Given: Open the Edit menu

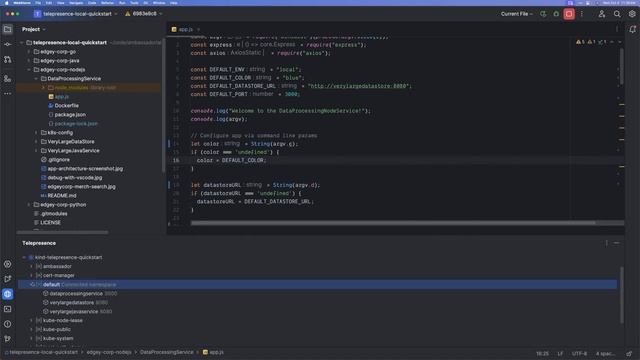Looking at the screenshot, I should (x=49, y=3).
